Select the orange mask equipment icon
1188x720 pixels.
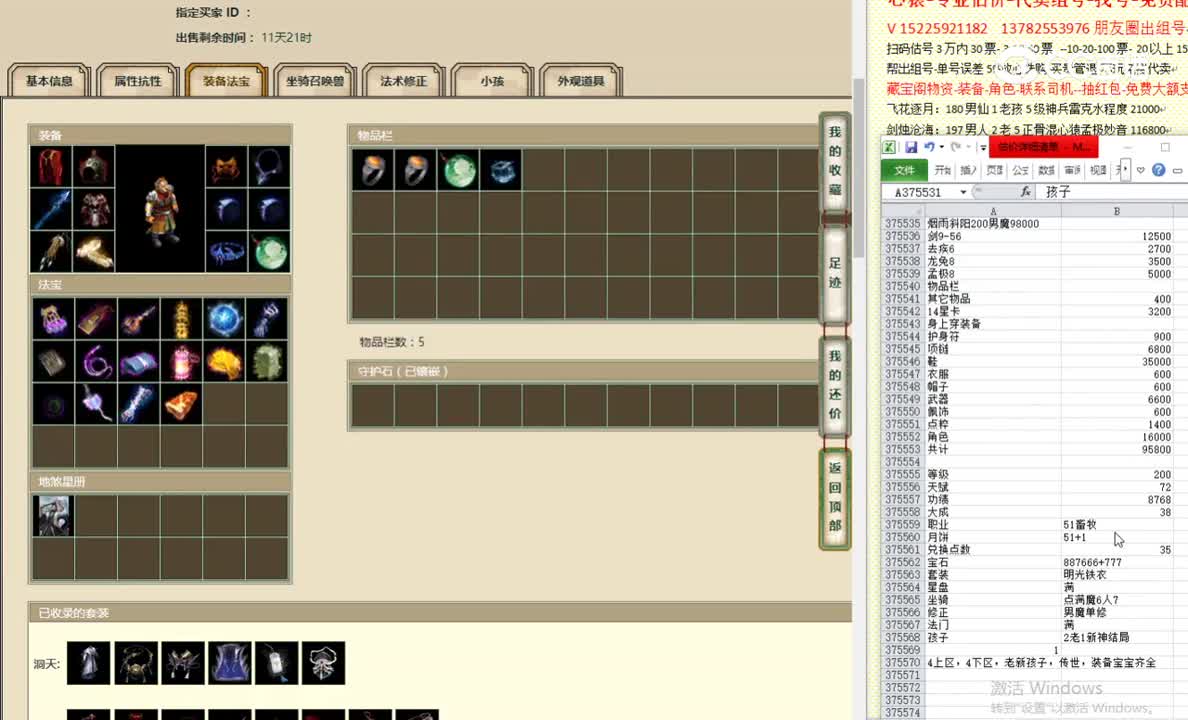227,167
